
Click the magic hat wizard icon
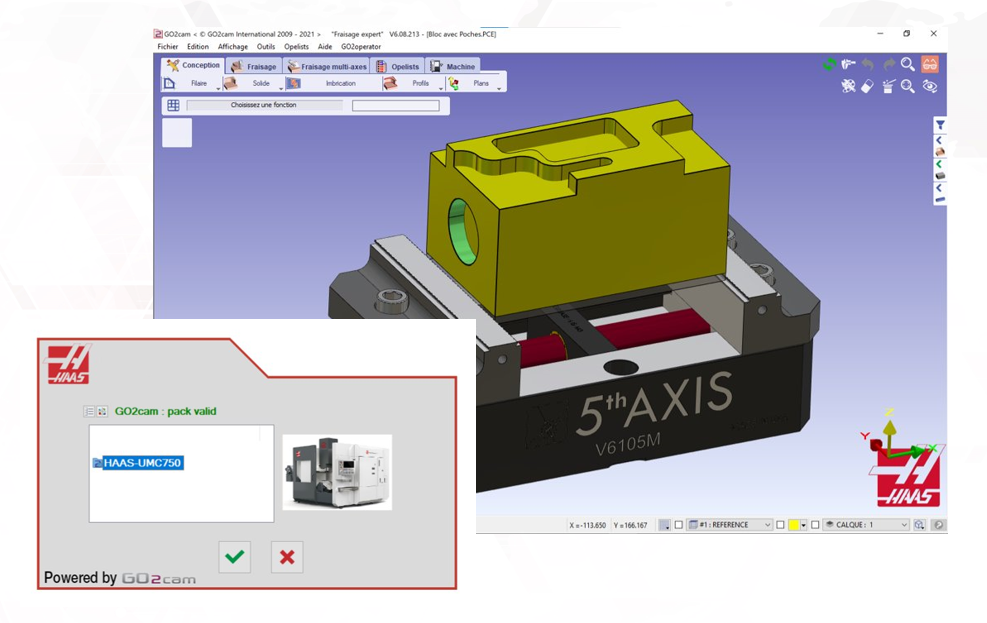888,86
